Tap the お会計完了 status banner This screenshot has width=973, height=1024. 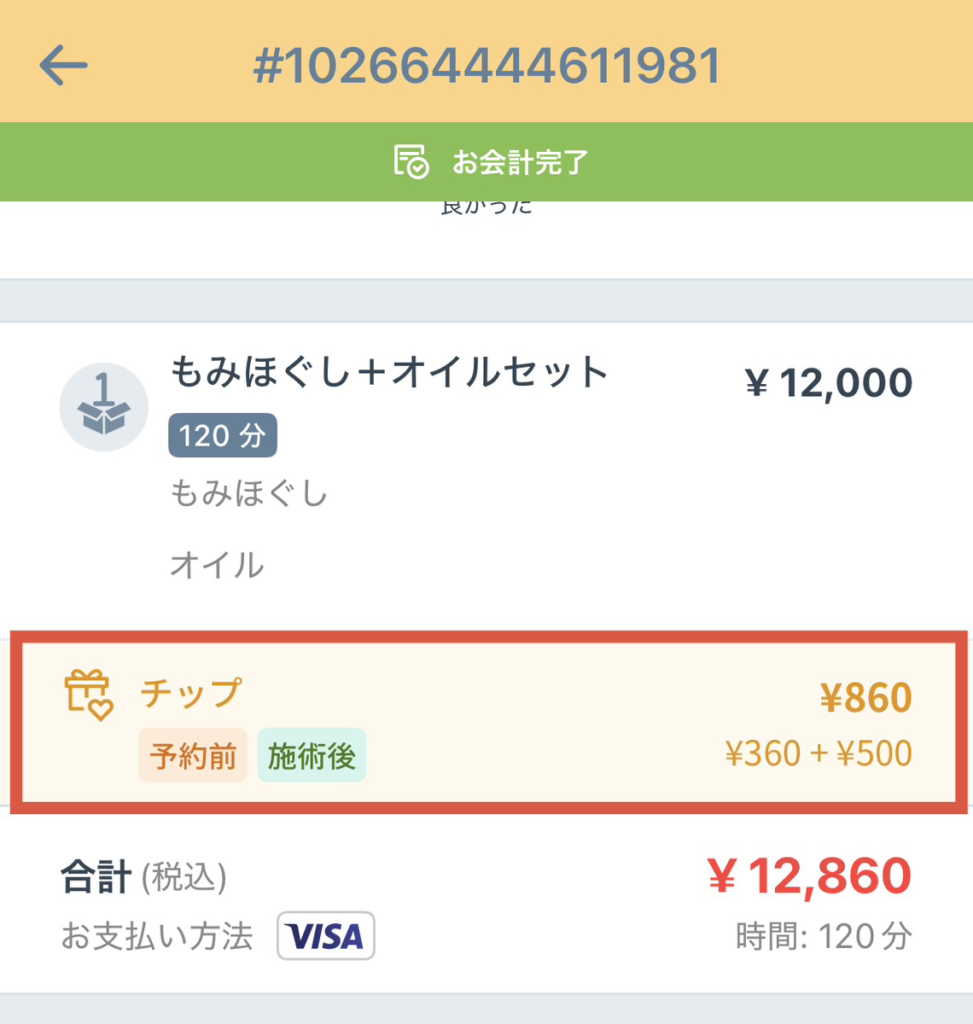[518, 162]
